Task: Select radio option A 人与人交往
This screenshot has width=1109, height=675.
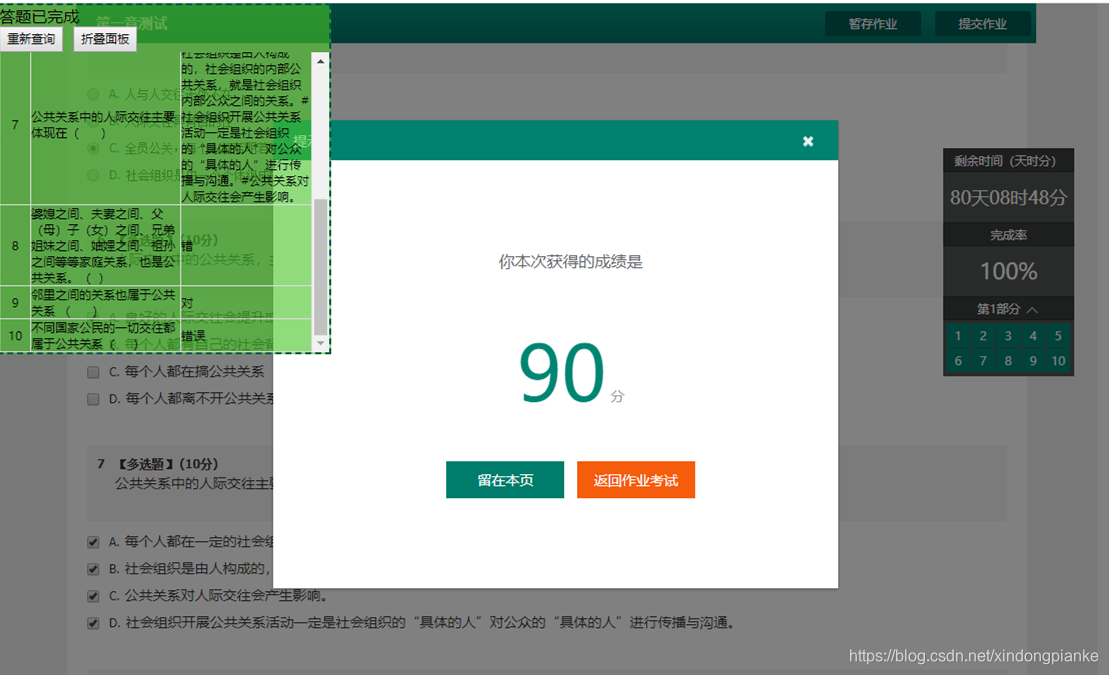Action: click(x=93, y=94)
